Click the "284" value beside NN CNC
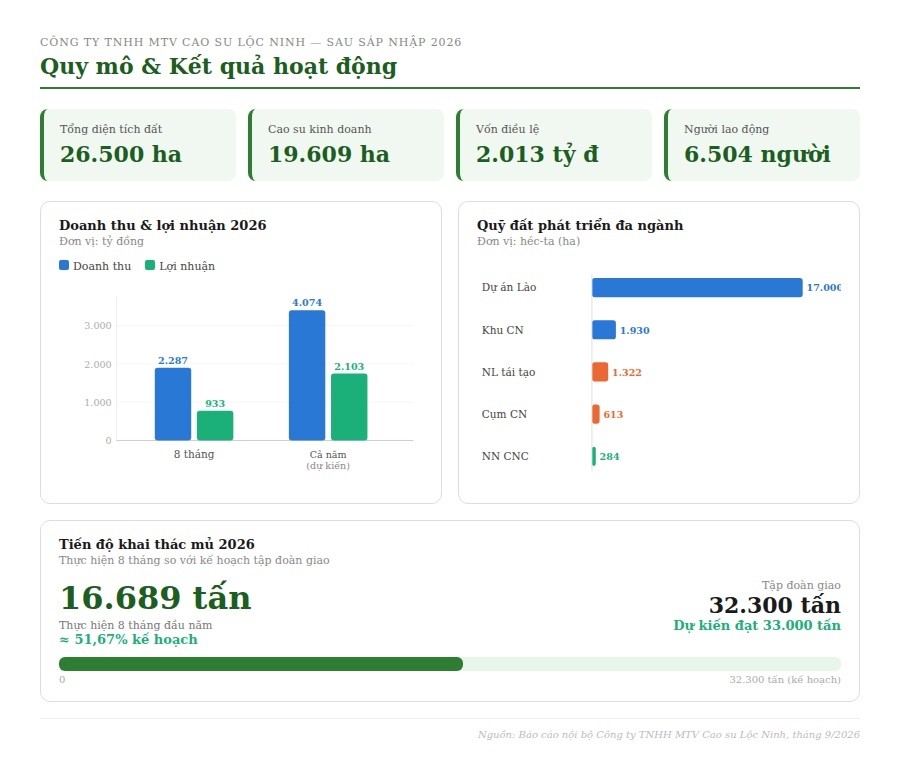 tap(610, 457)
